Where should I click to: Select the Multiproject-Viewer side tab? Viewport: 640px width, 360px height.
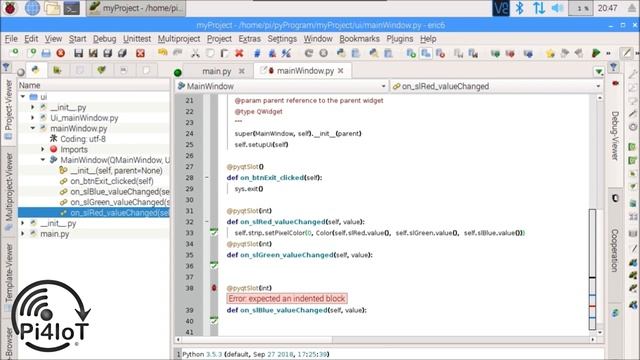point(9,191)
